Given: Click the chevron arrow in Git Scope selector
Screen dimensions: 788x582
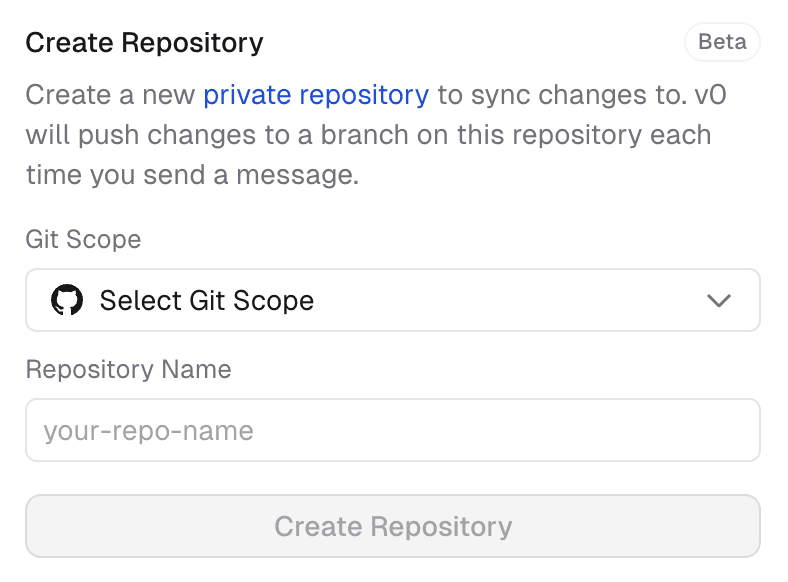Looking at the screenshot, I should coord(719,300).
